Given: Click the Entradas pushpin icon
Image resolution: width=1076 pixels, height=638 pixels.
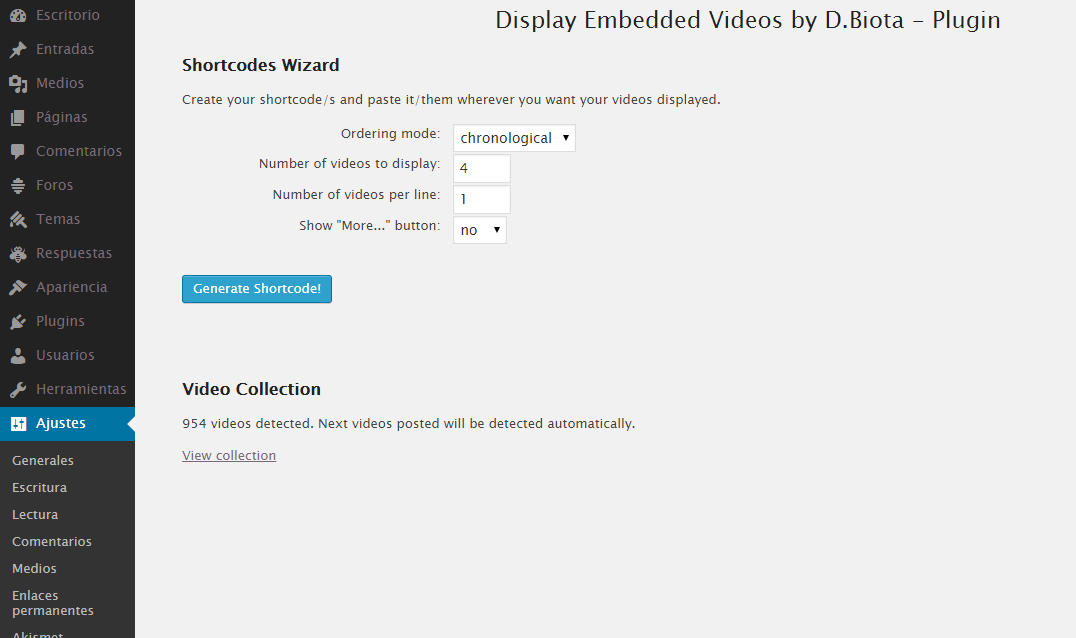Looking at the screenshot, I should (18, 49).
